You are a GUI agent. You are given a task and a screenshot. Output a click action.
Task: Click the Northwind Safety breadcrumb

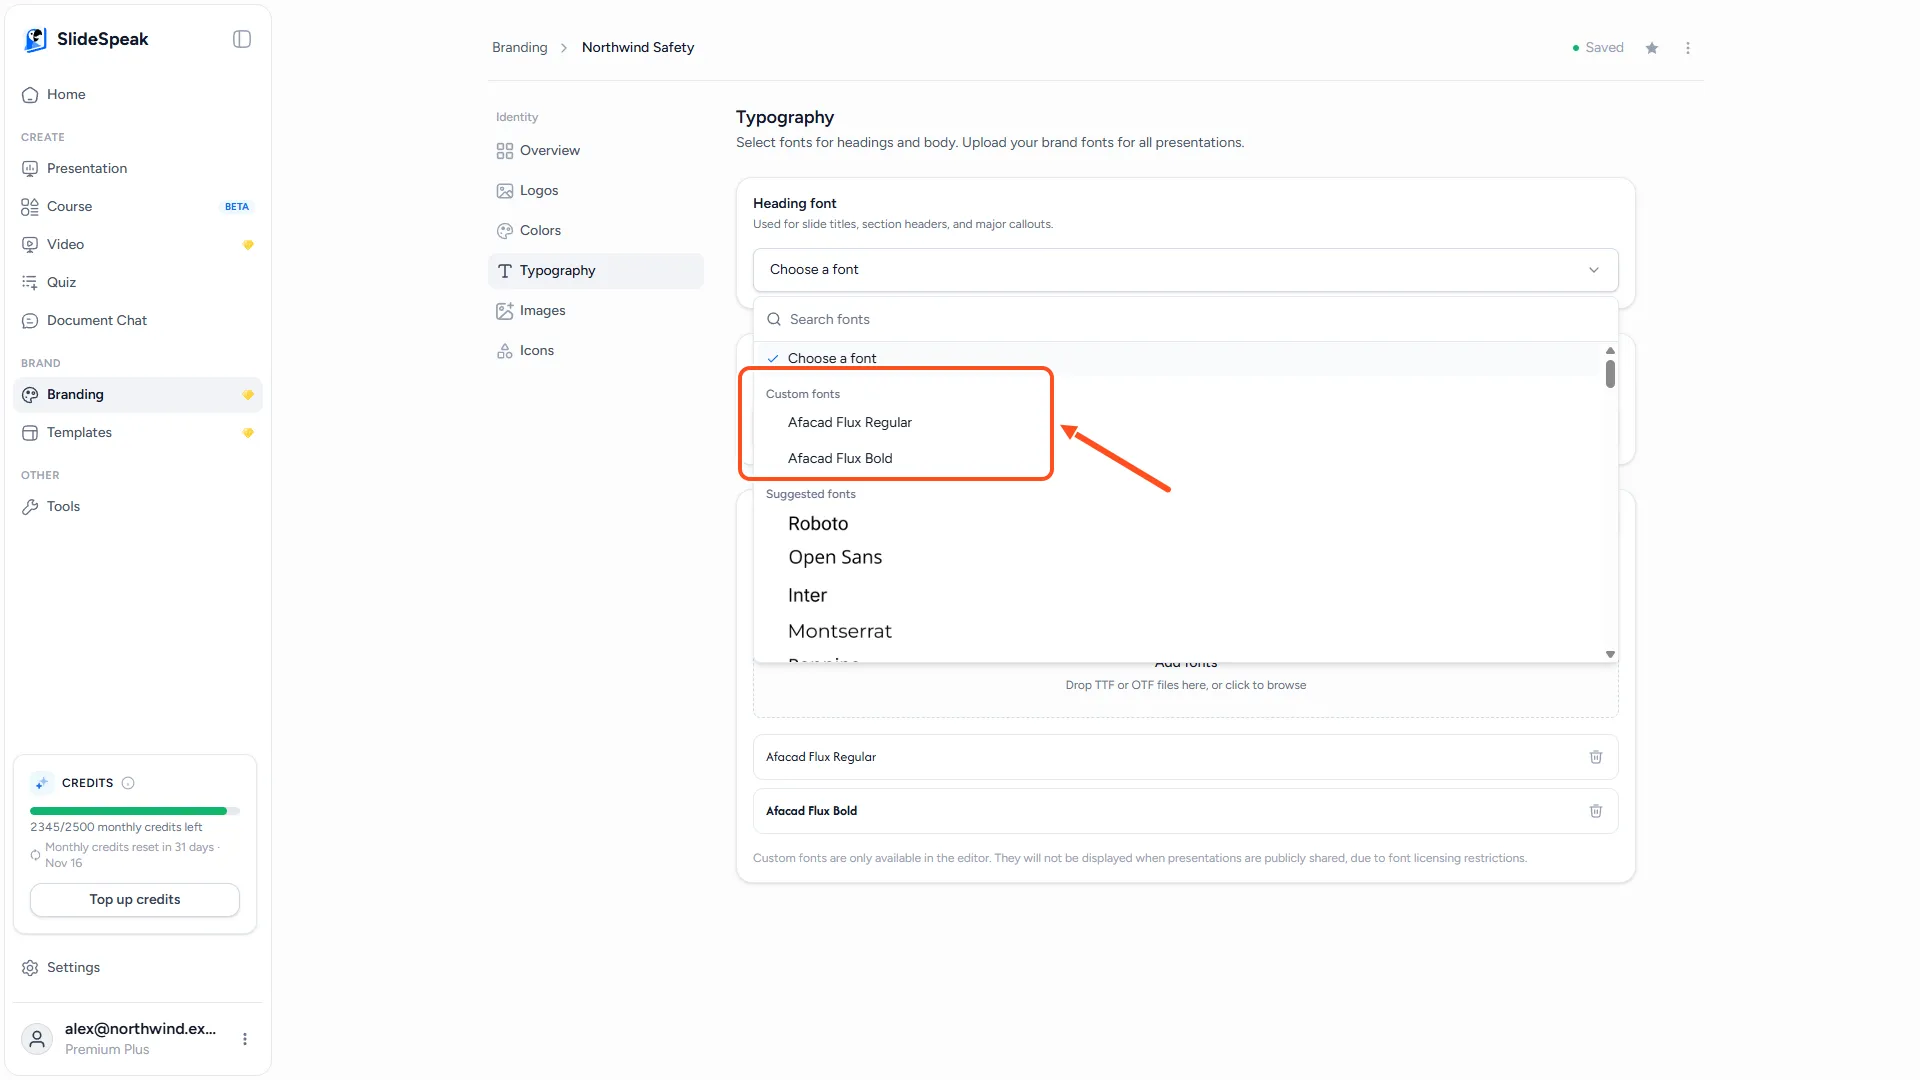pos(638,47)
